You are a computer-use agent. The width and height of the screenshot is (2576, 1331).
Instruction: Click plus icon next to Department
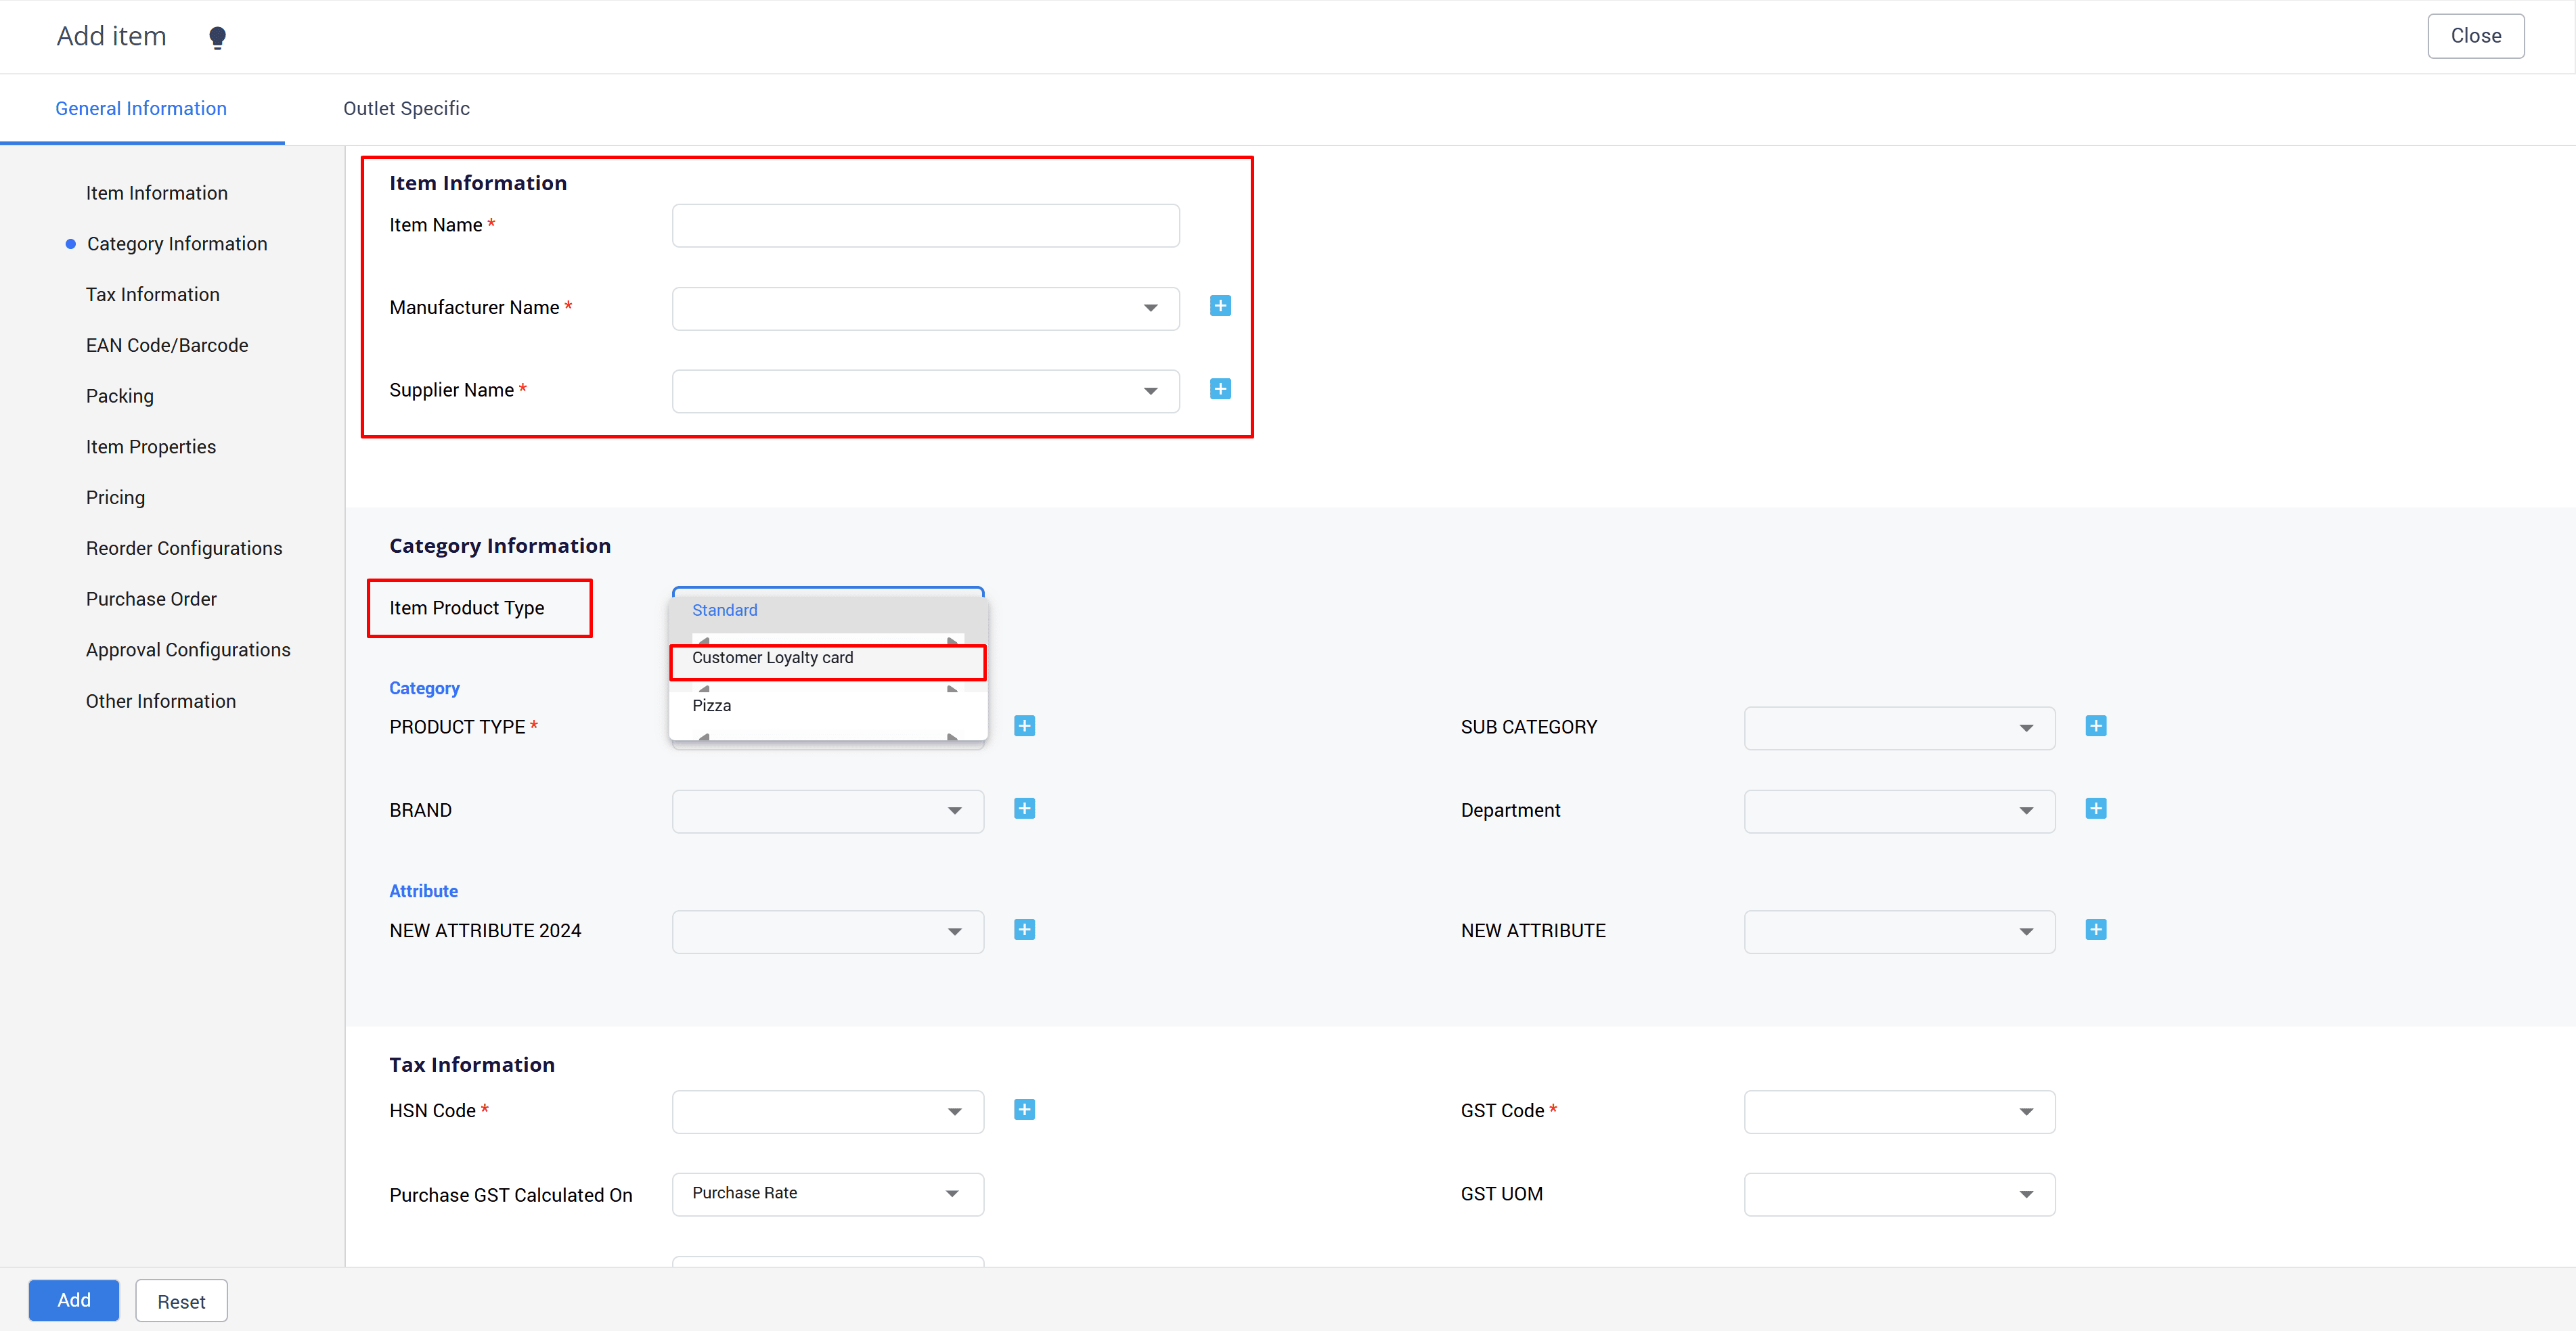tap(2095, 809)
